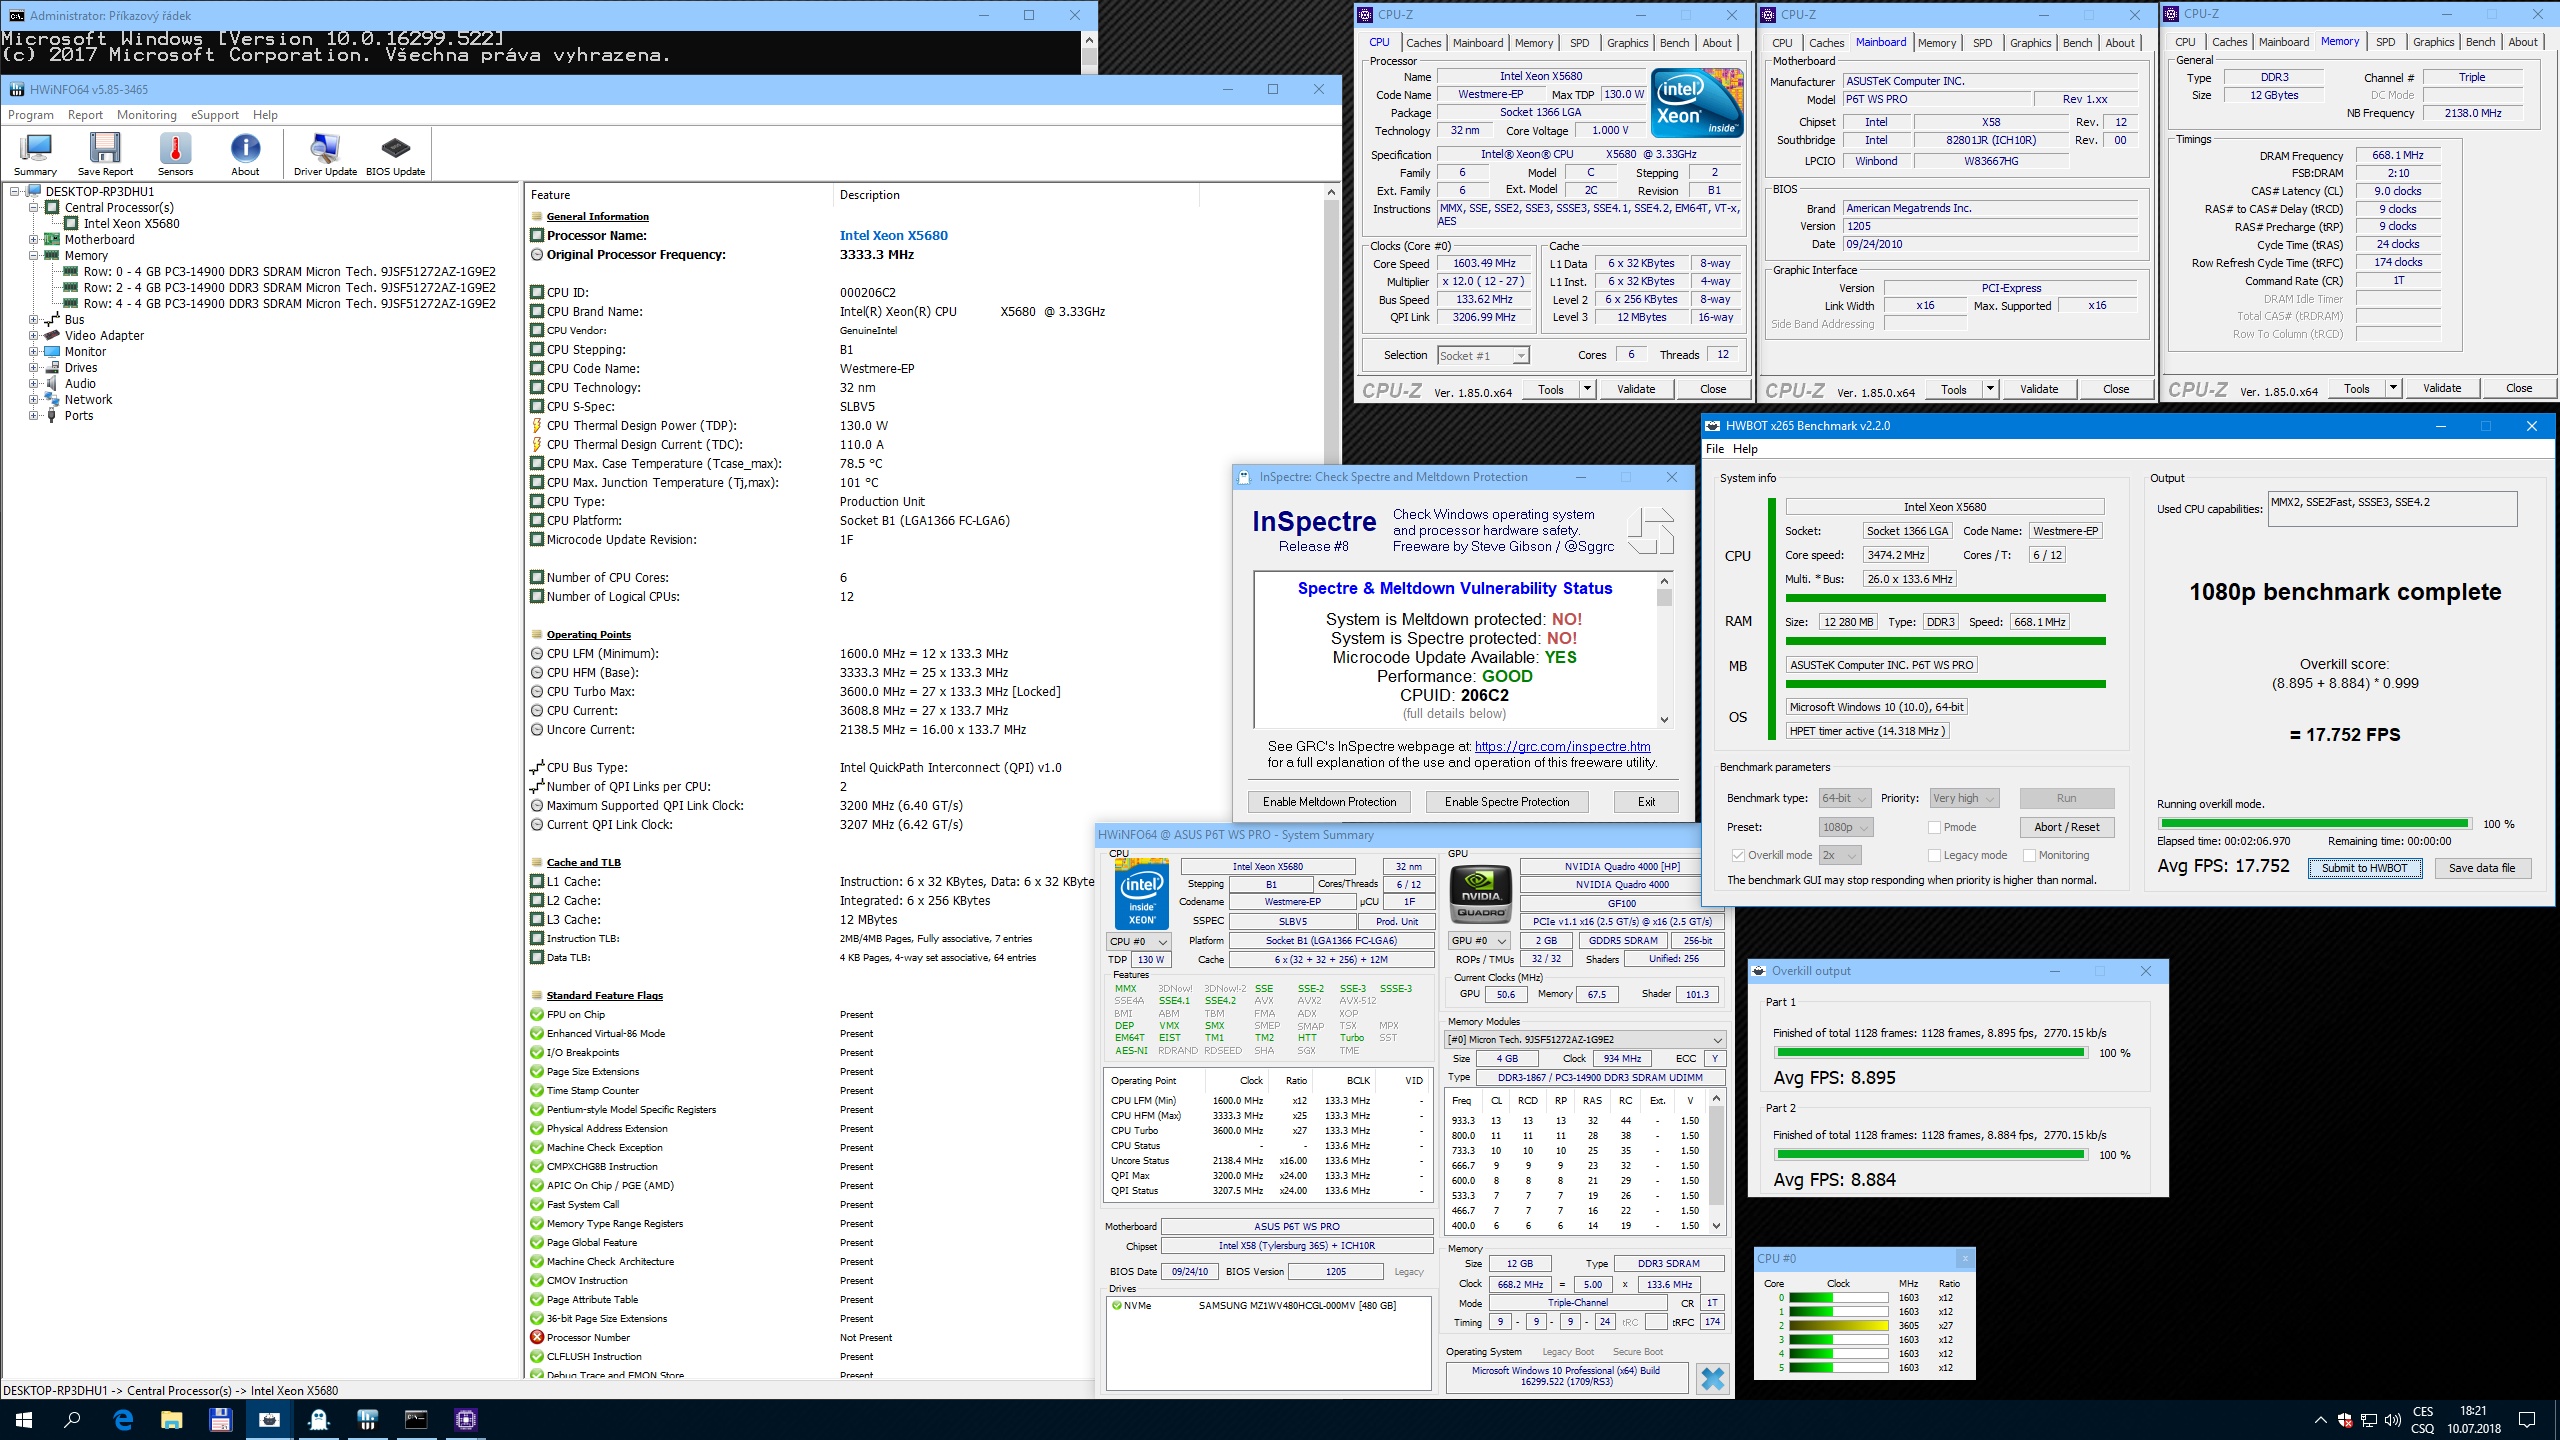Open the File menu in HWBOT x265
Viewport: 2560px width, 1440px height.
tap(1714, 449)
